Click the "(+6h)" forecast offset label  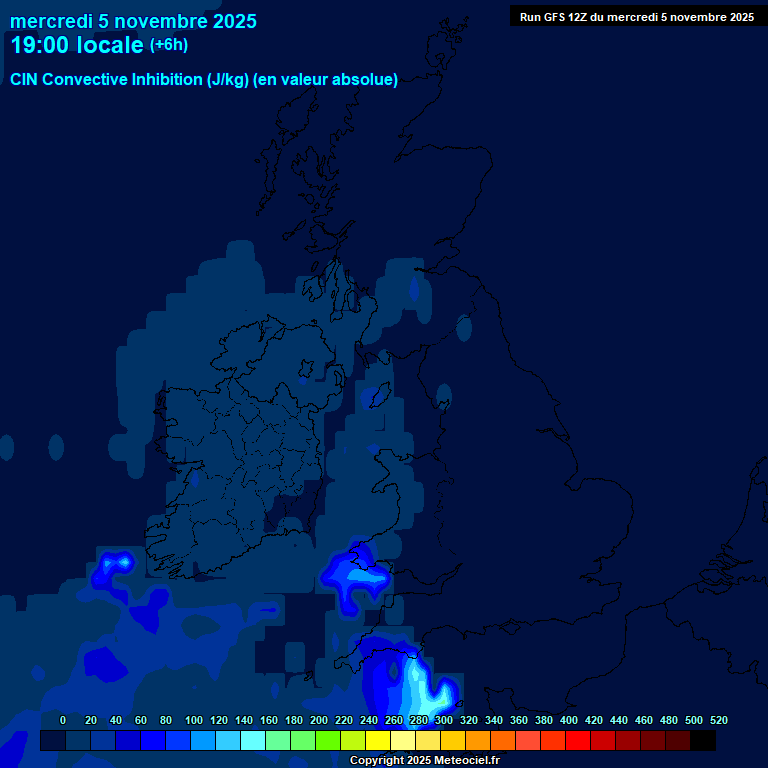(x=169, y=45)
